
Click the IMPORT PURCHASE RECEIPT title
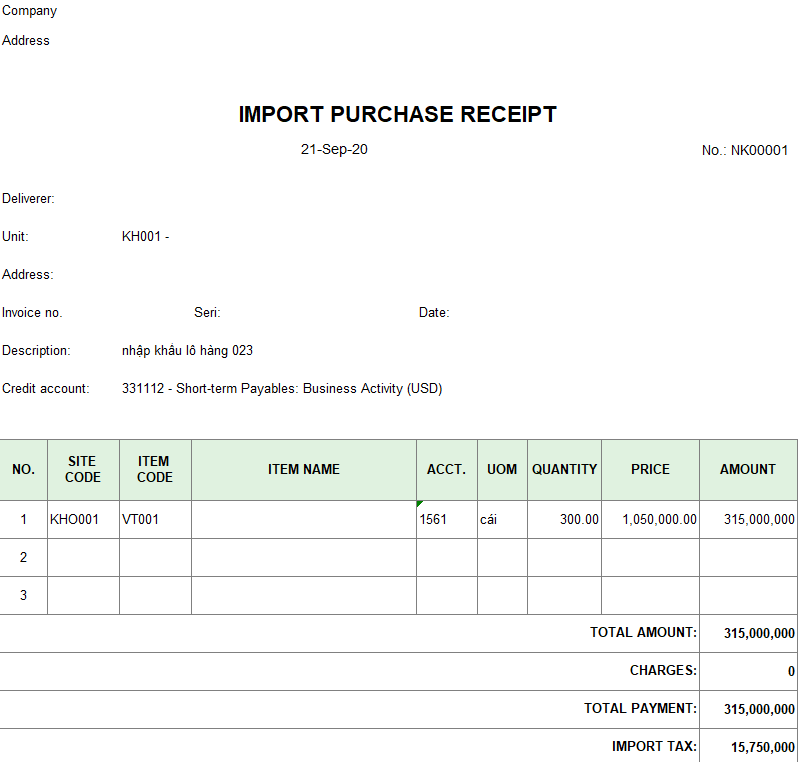[x=397, y=114]
